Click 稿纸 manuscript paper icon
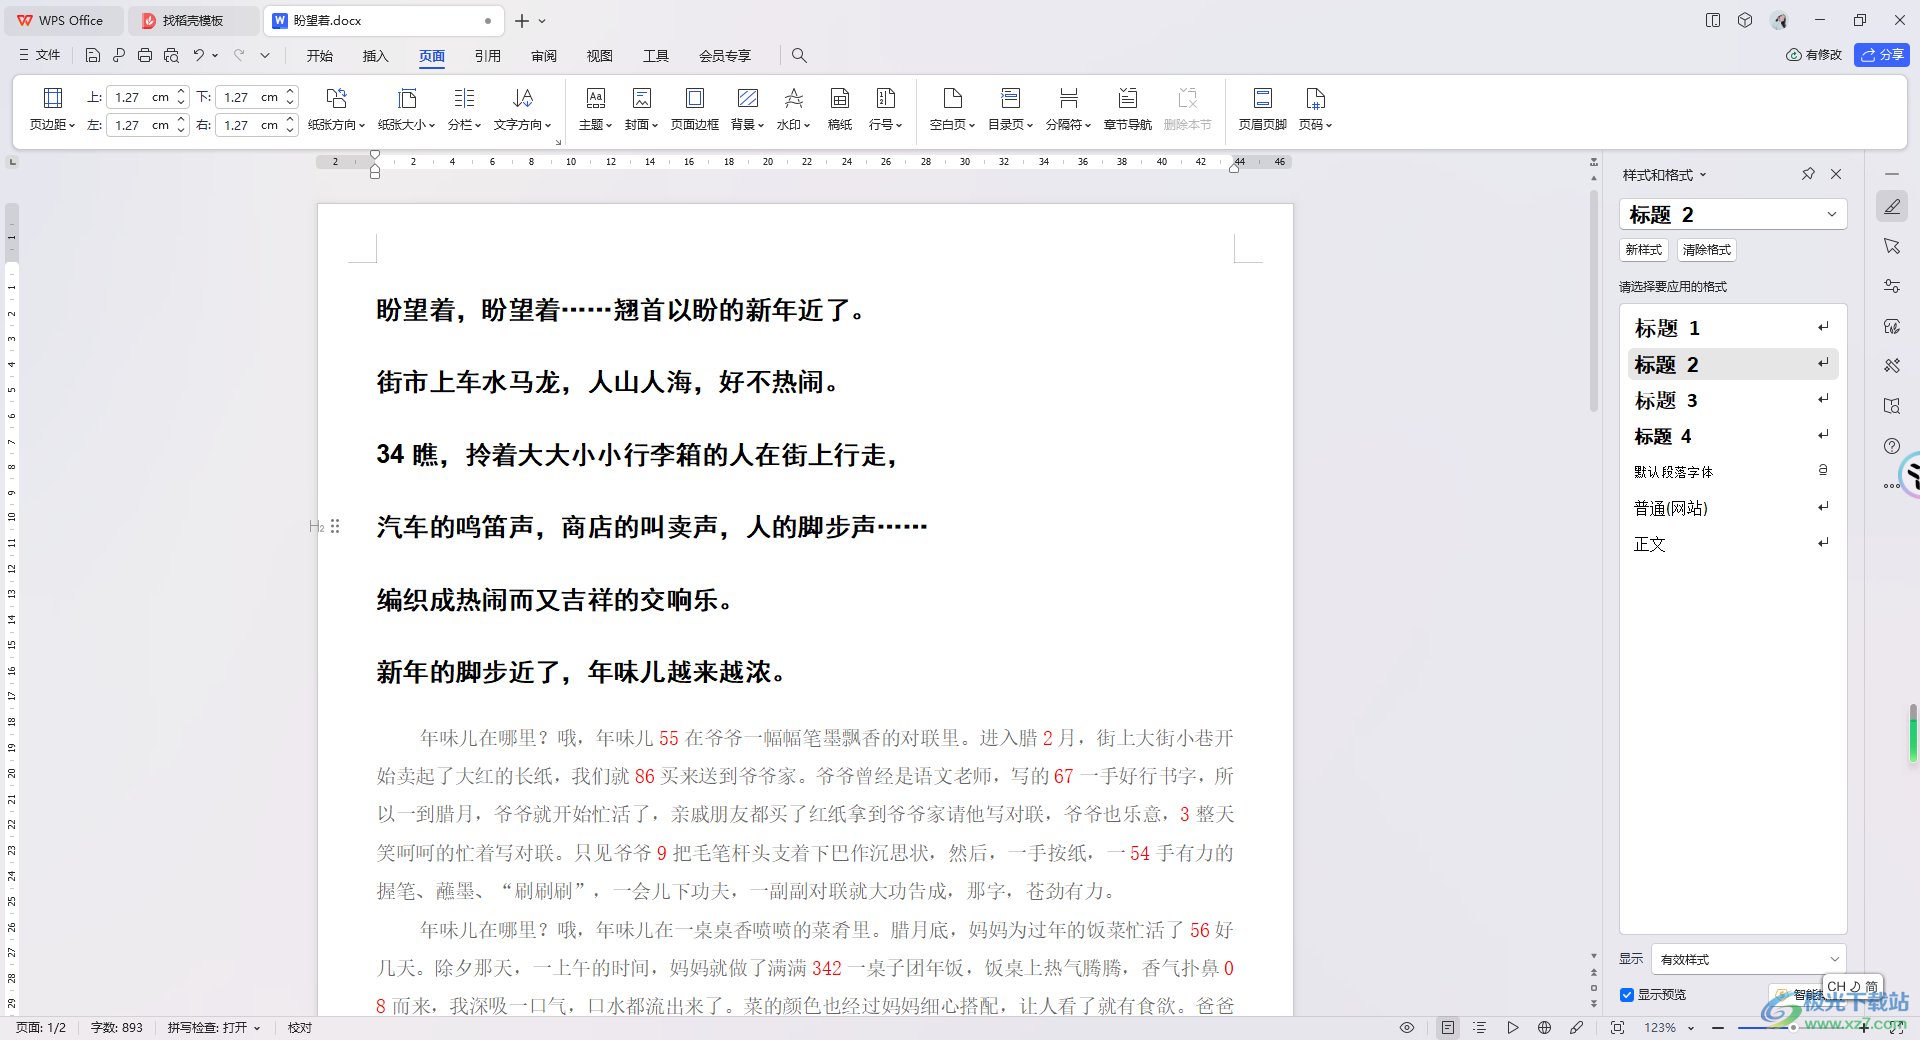Viewport: 1920px width, 1040px height. [840, 109]
